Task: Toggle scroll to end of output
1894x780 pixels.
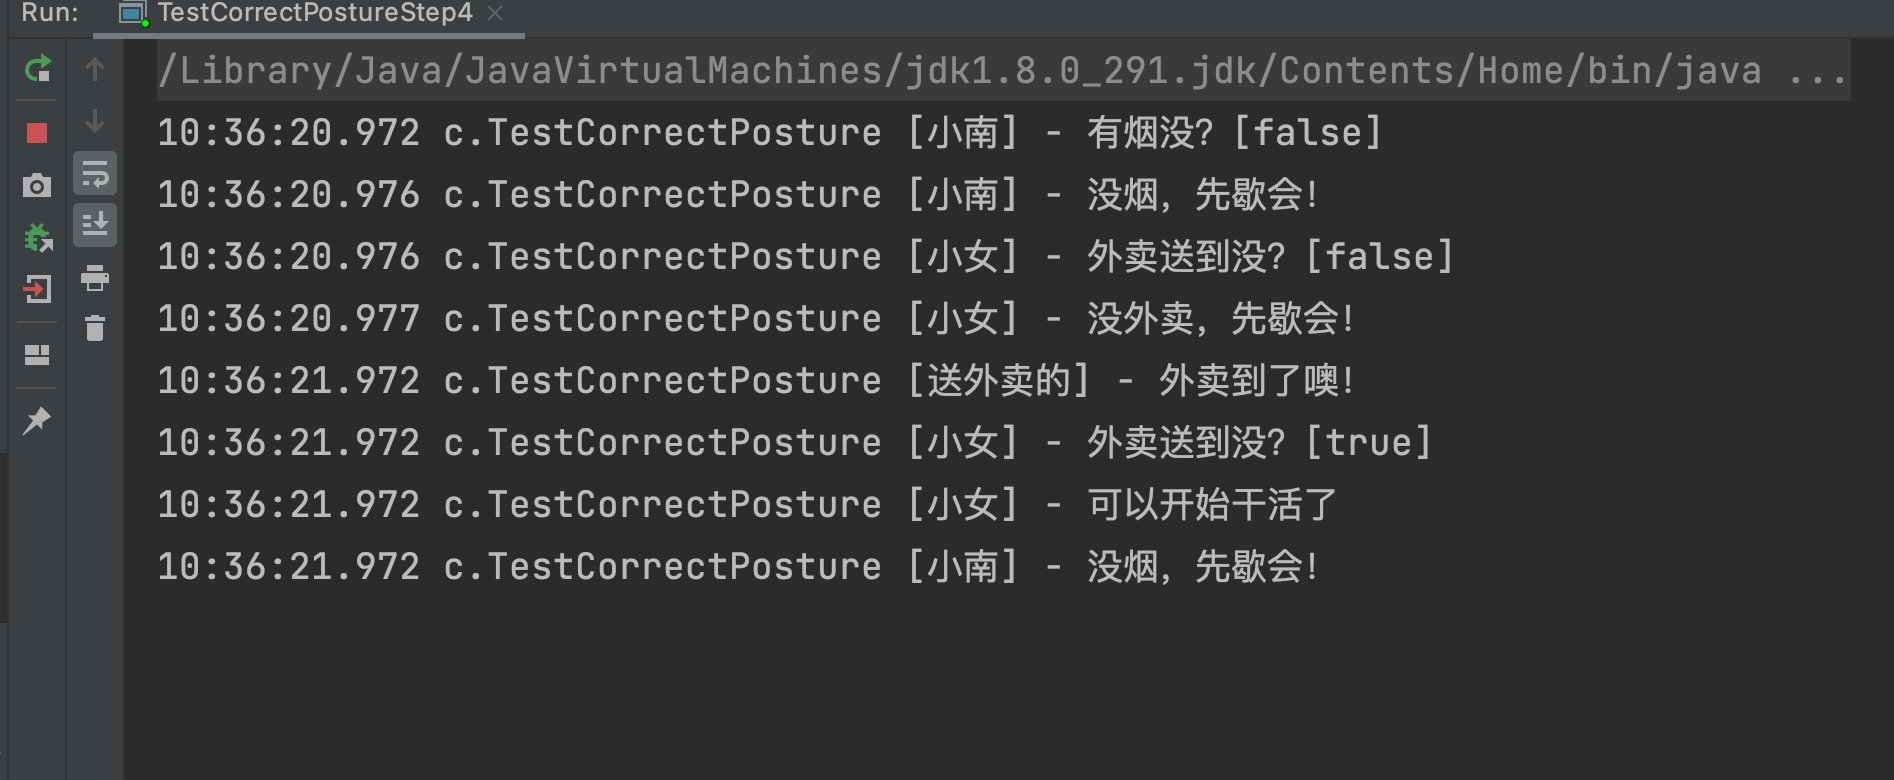Action: tap(95, 225)
